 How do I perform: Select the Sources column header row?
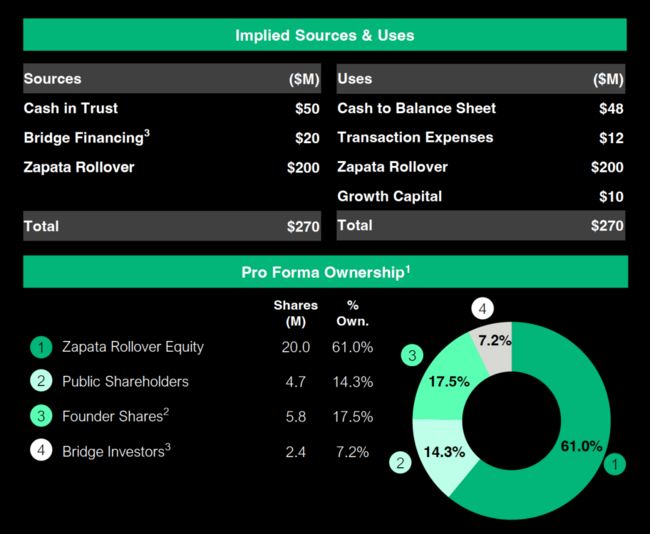tap(172, 78)
